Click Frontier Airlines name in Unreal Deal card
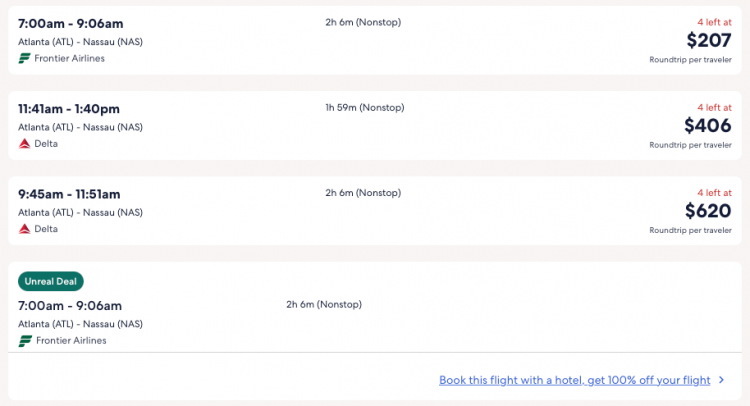 (71, 341)
